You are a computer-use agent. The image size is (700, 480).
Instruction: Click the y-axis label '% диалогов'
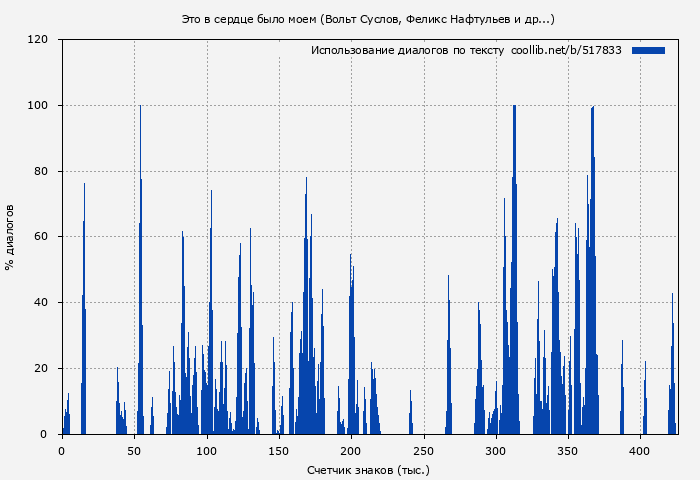(x=10, y=237)
